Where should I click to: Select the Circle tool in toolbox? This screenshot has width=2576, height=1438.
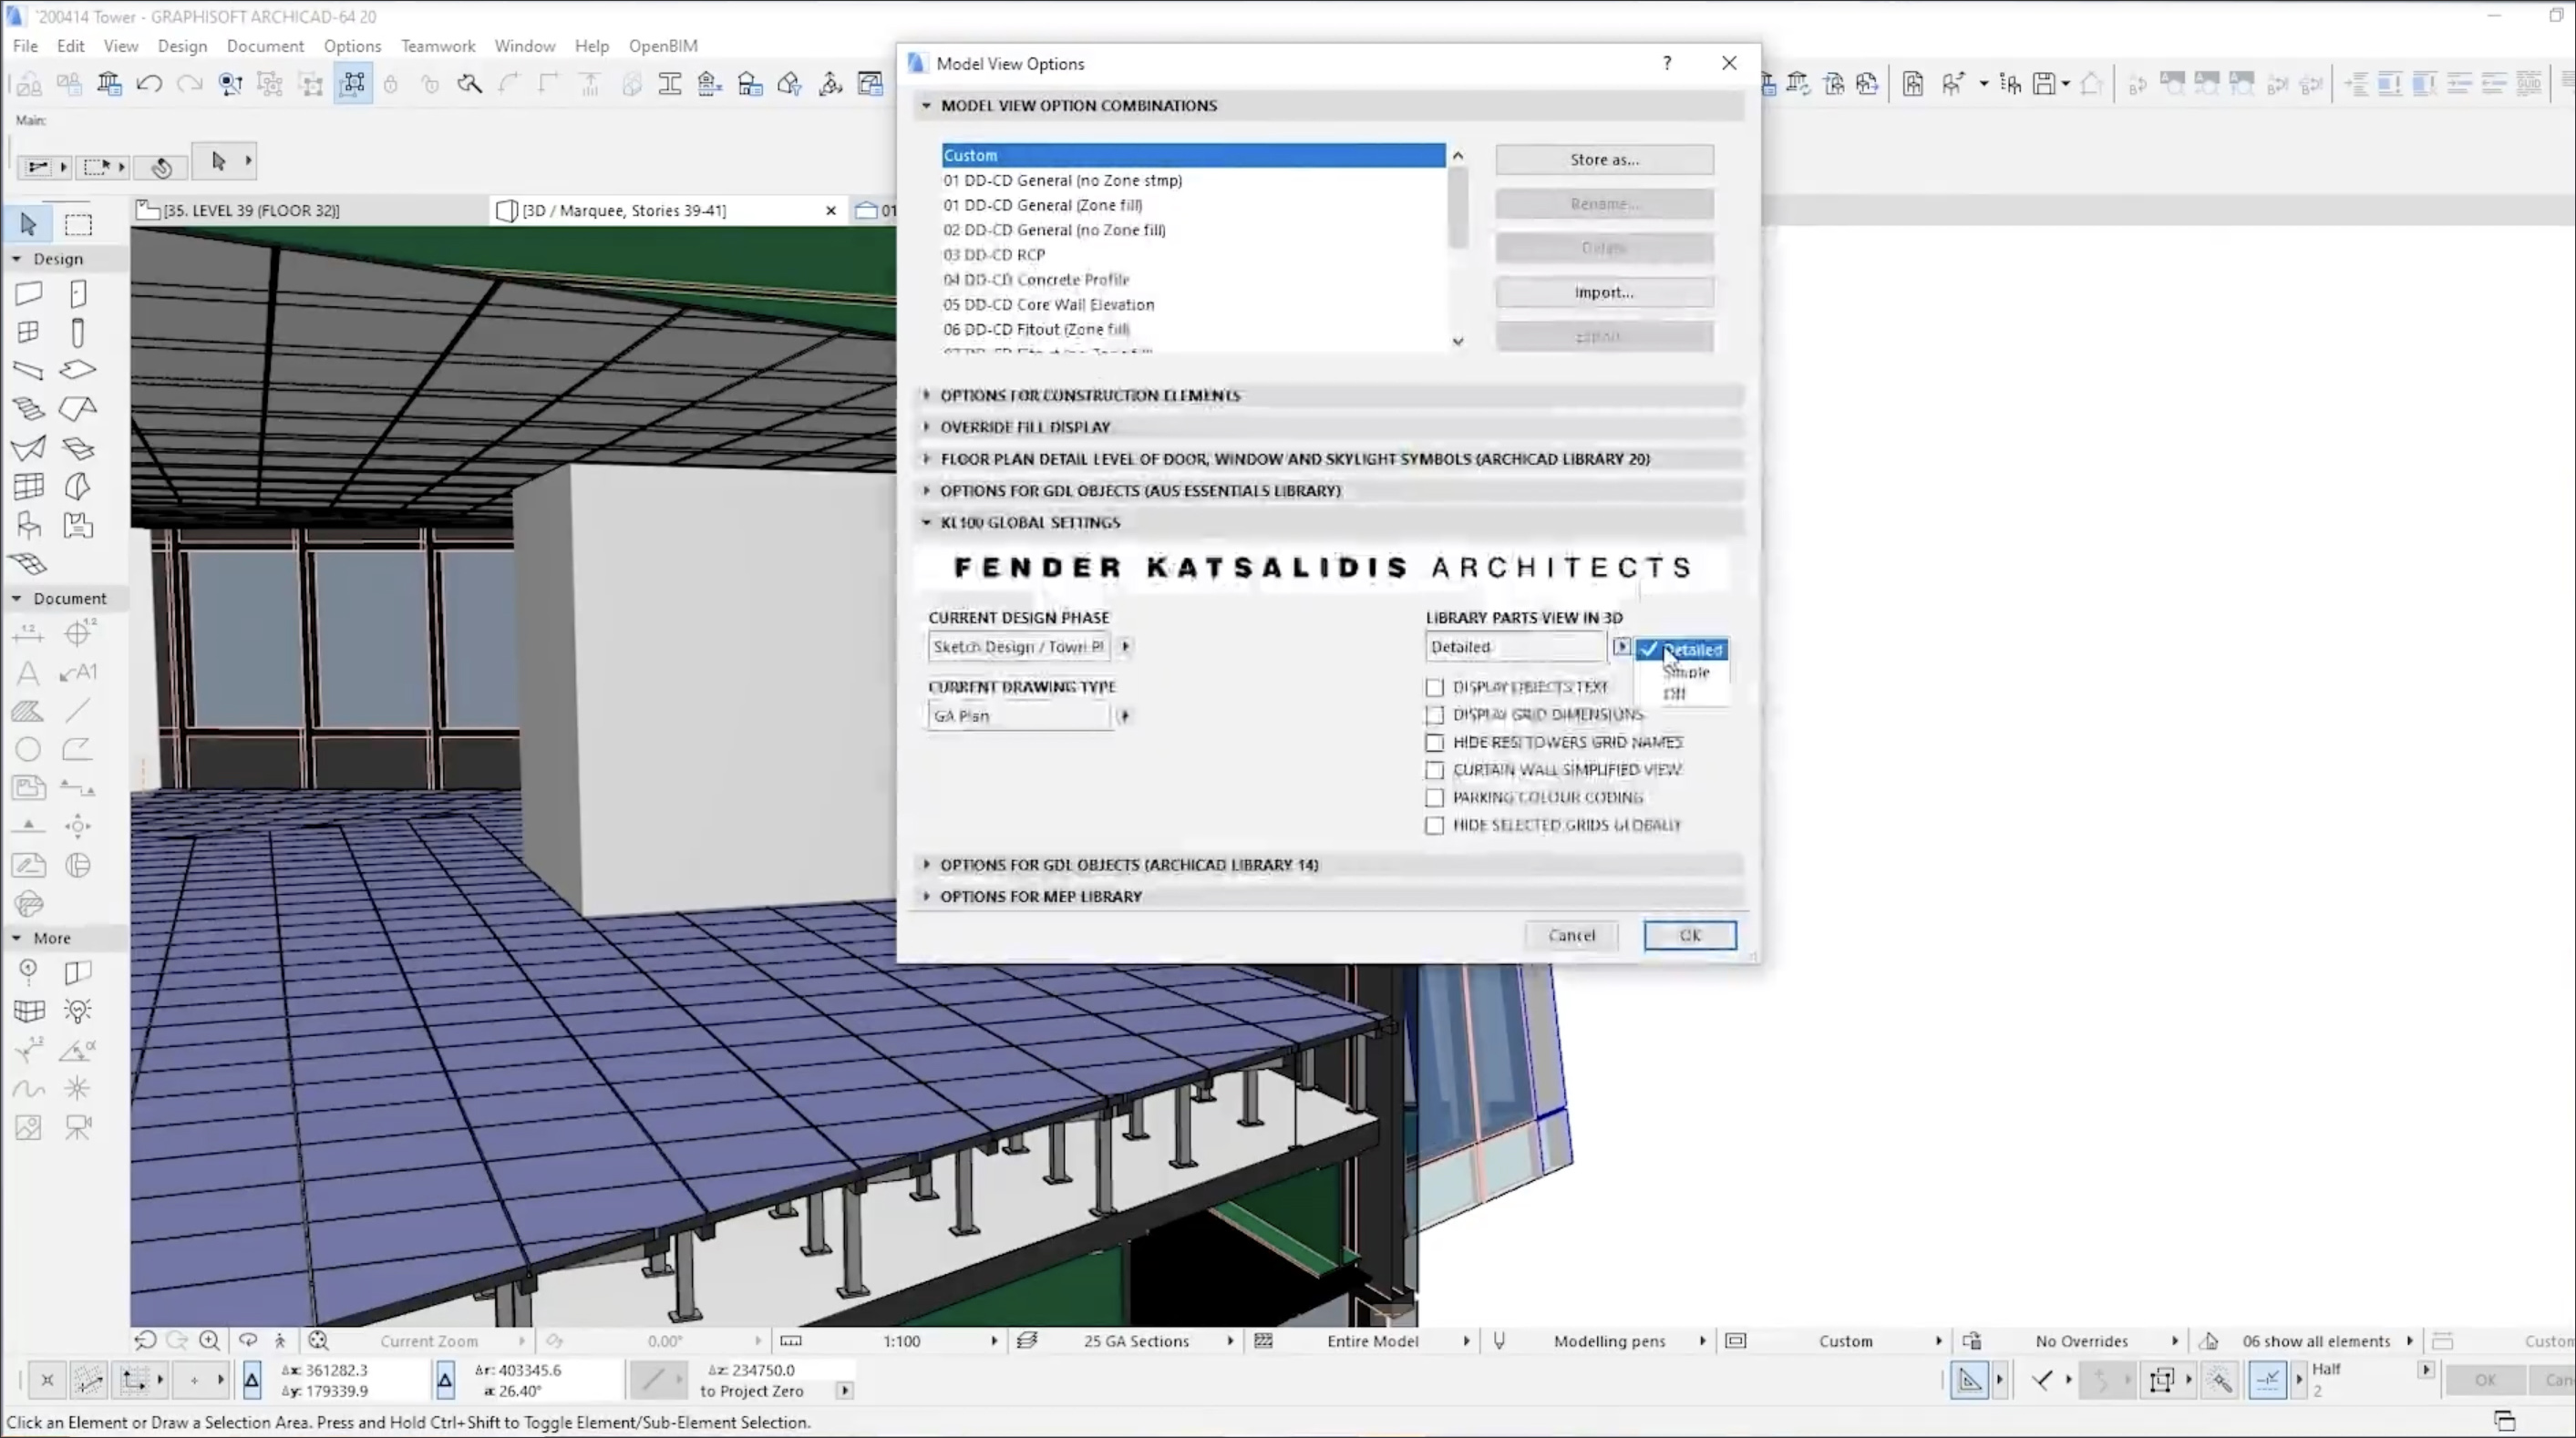point(28,749)
